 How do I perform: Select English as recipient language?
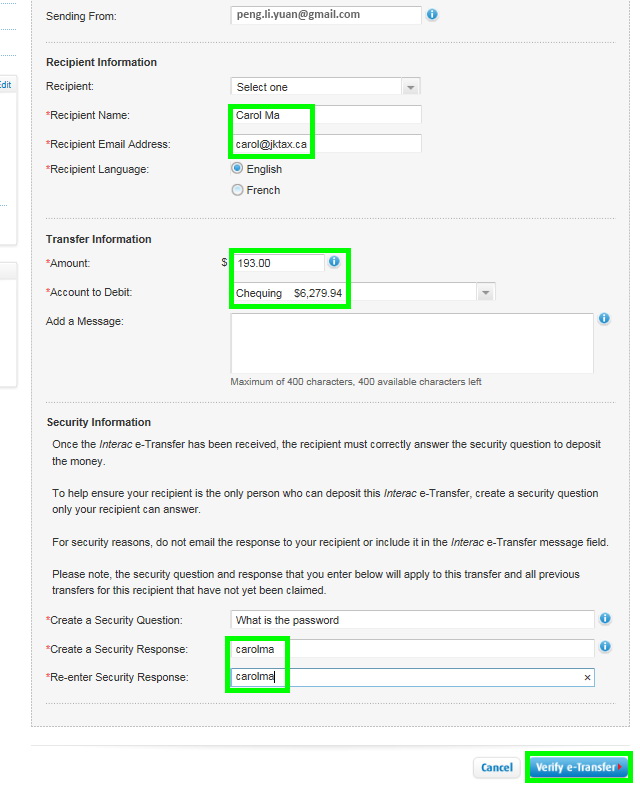pyautogui.click(x=238, y=169)
